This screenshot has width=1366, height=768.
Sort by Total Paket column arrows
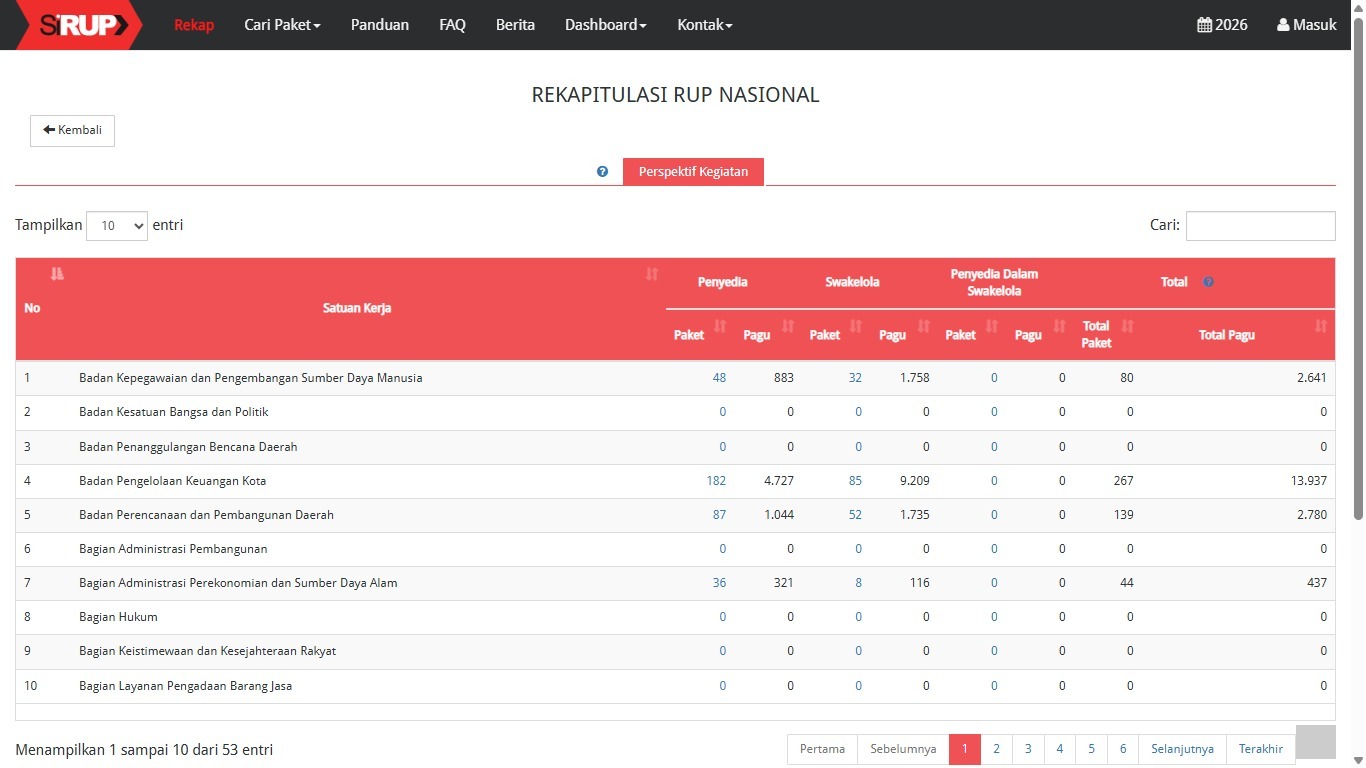tap(1128, 327)
